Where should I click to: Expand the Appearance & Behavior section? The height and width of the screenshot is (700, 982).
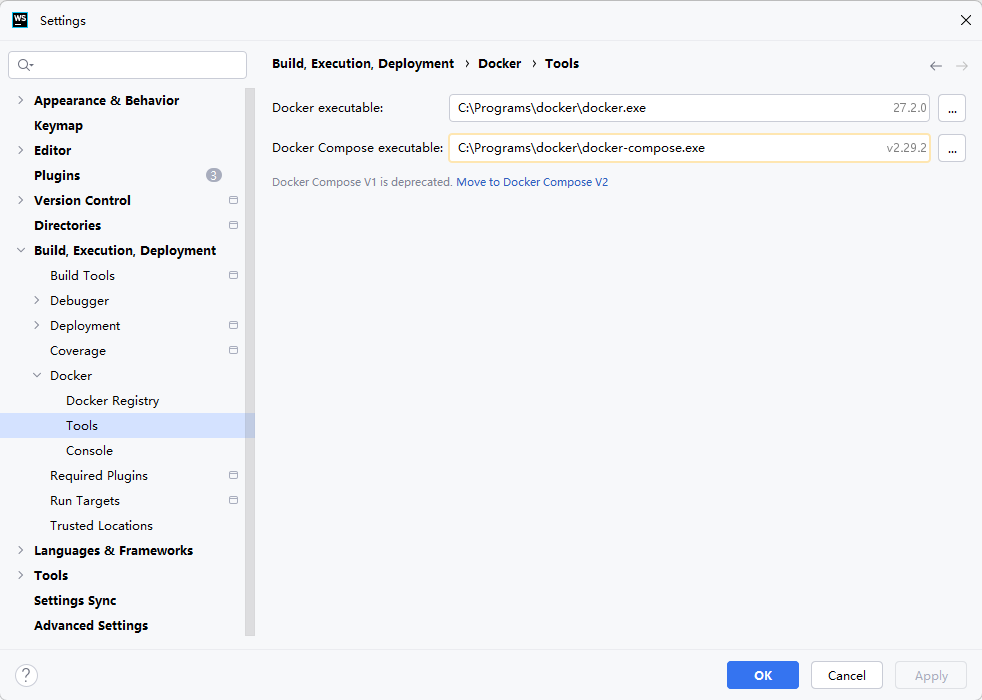click(x=21, y=101)
